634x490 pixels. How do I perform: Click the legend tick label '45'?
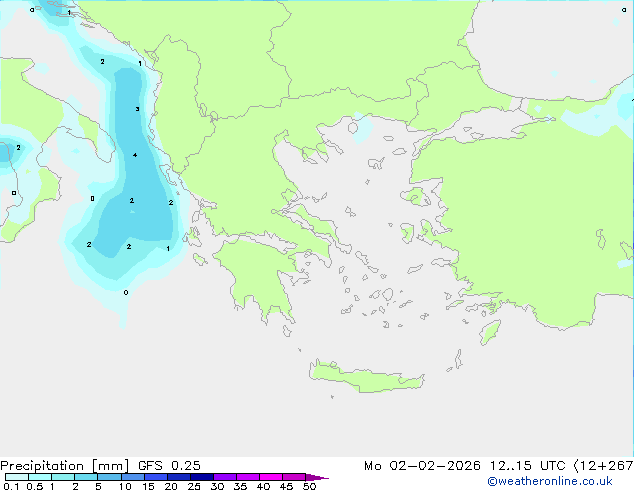point(286,486)
